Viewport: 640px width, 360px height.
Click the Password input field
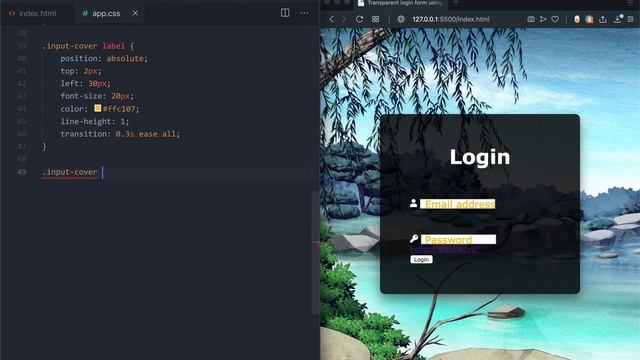point(458,239)
